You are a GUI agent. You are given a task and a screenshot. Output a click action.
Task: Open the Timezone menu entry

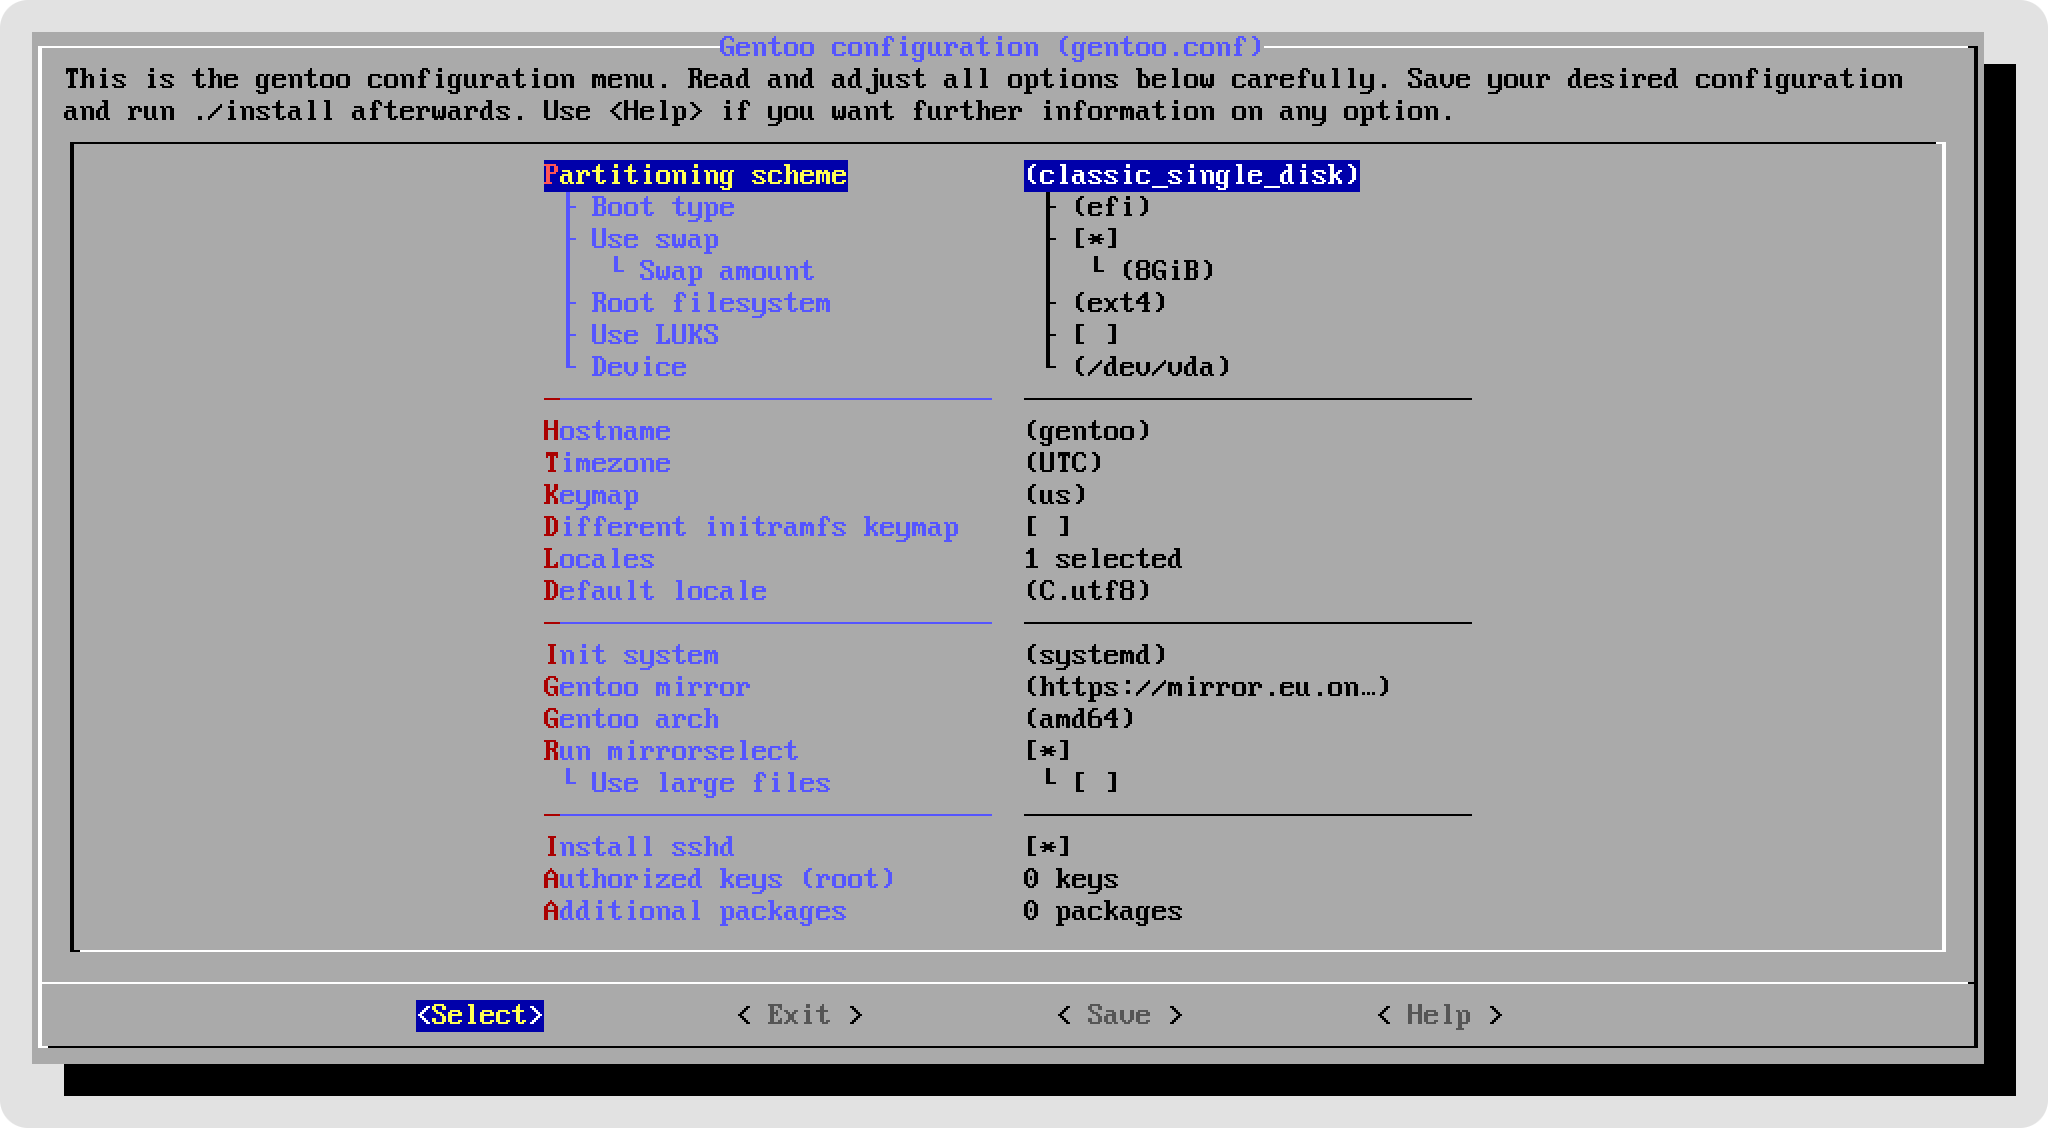pyautogui.click(x=607, y=463)
